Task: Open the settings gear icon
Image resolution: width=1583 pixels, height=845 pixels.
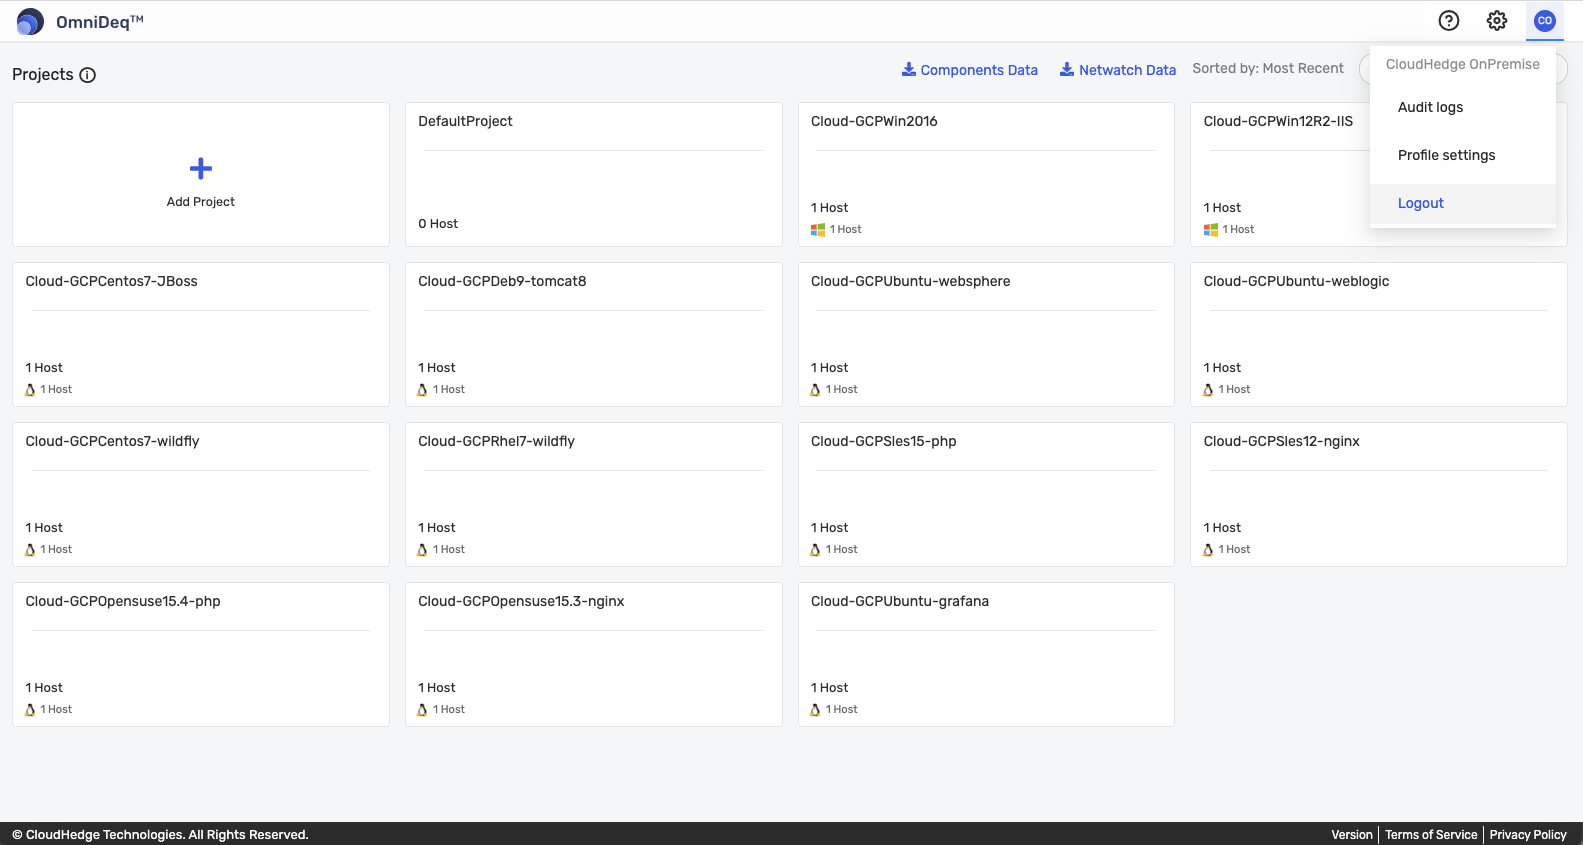Action: [x=1497, y=21]
